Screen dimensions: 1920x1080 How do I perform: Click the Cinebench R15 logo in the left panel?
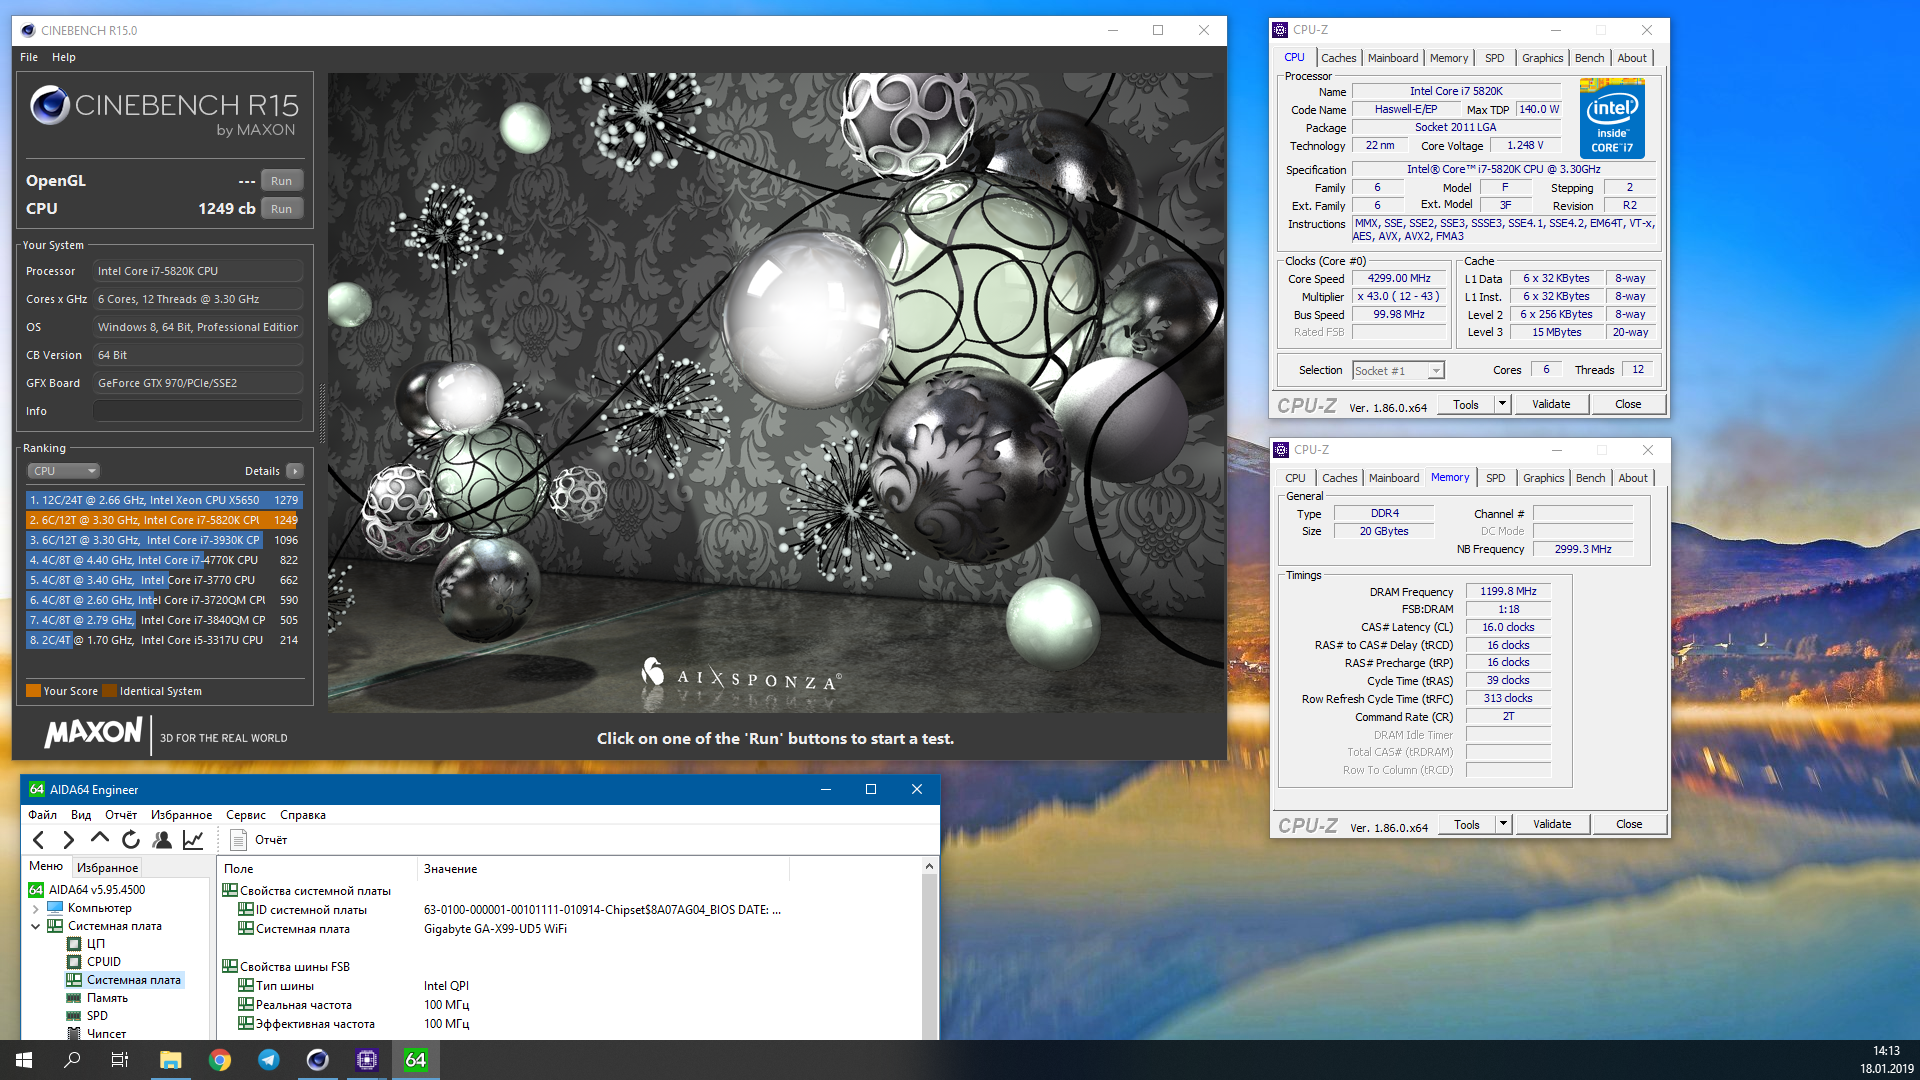(x=164, y=110)
